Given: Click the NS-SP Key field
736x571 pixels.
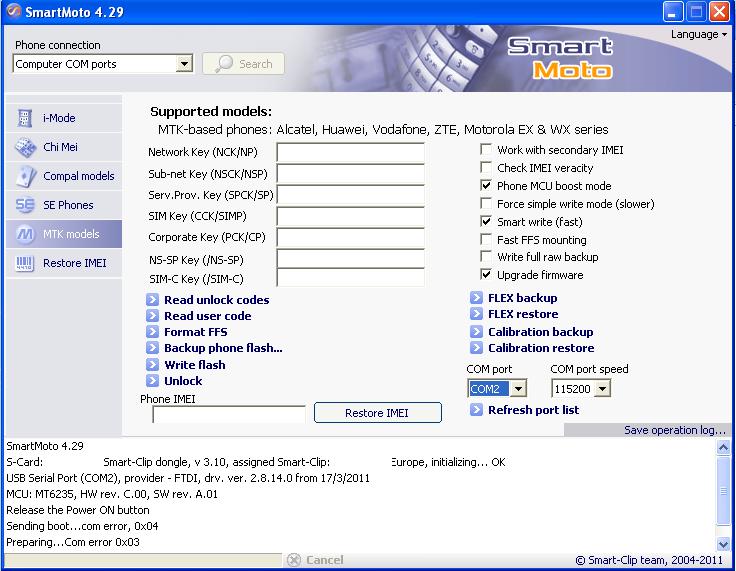Looking at the screenshot, I should [351, 258].
